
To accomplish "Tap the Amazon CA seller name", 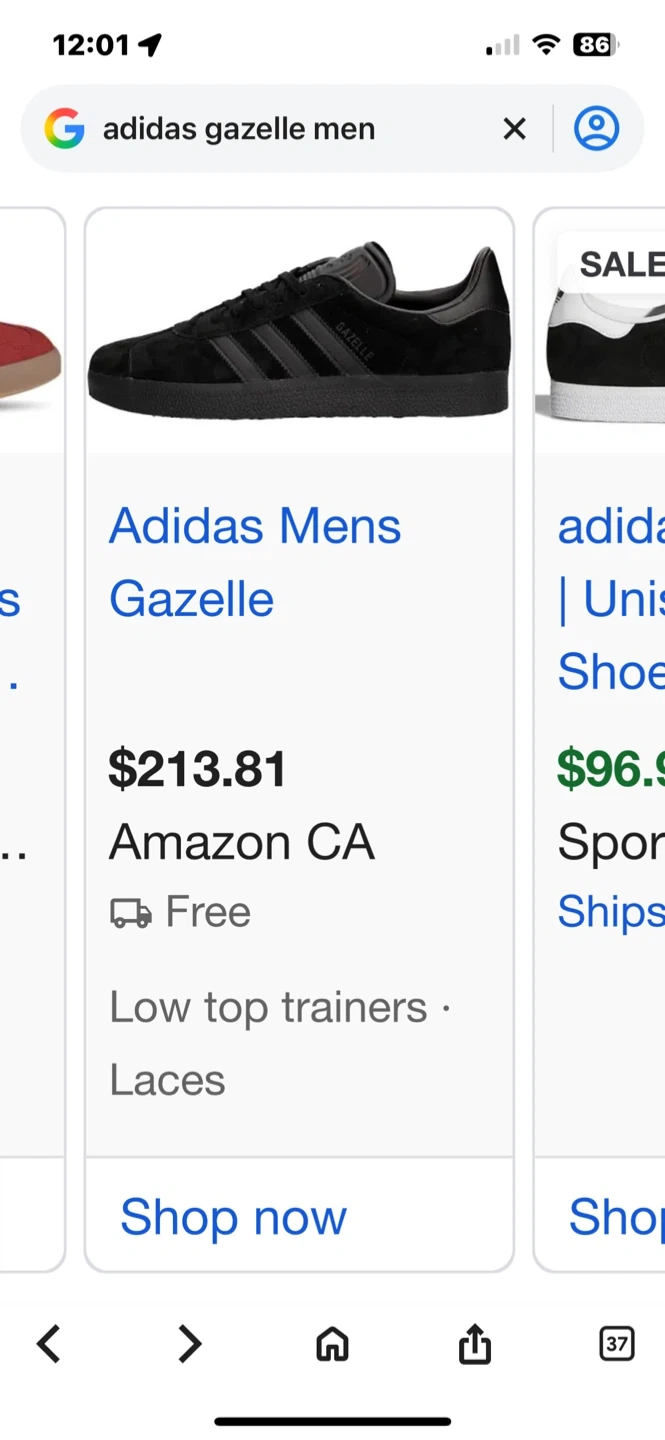I will (x=241, y=842).
